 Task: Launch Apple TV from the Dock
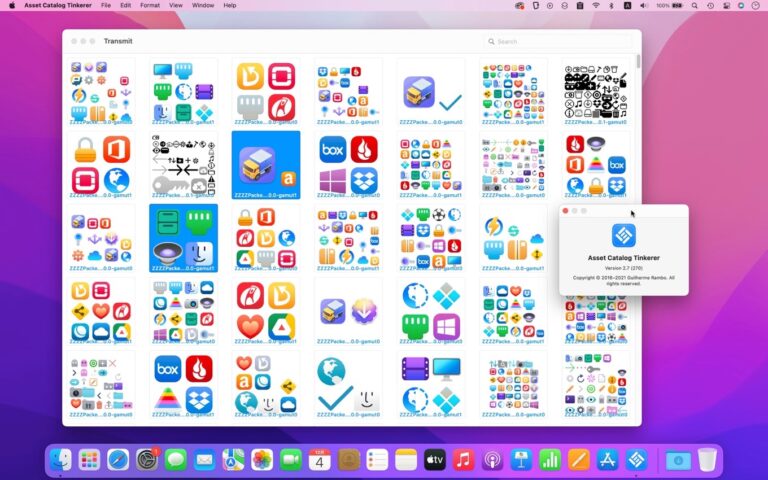[x=434, y=459]
